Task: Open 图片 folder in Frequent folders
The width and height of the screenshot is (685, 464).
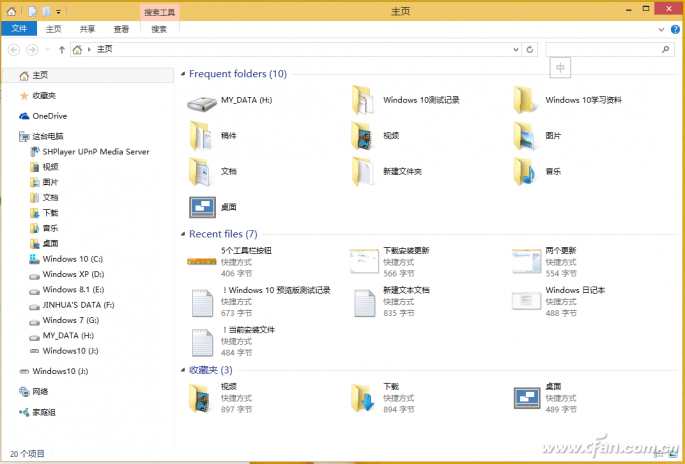Action: click(x=525, y=136)
